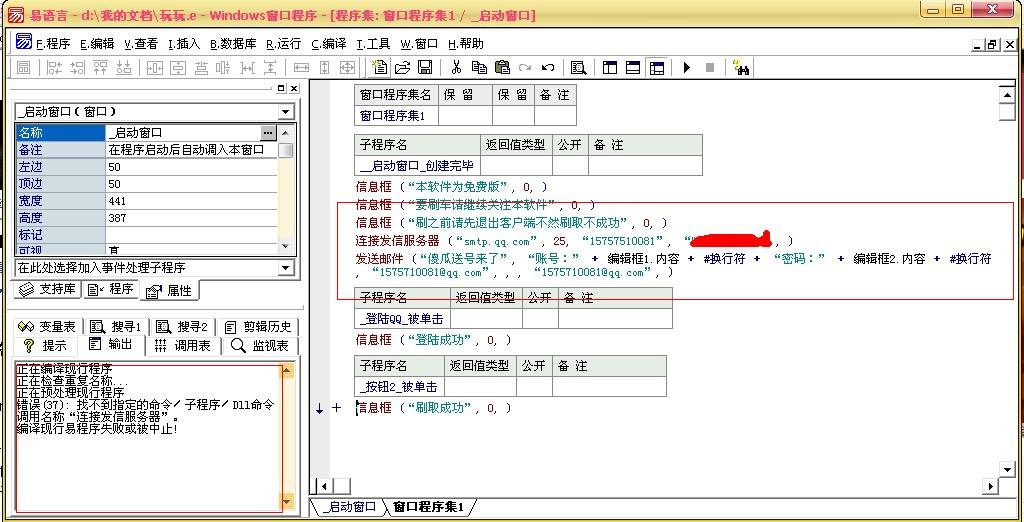Switch to the 属性 tab

(170, 291)
